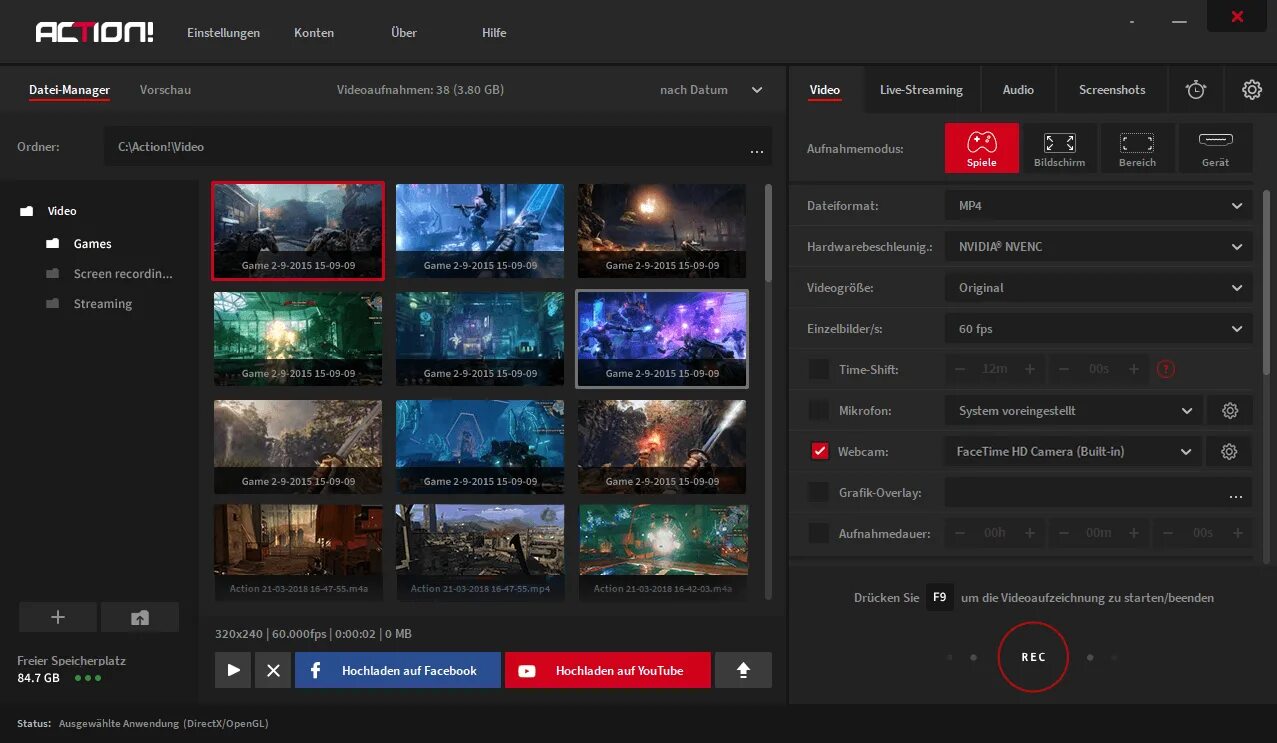1277x743 pixels.
Task: Play the selected video recording
Action: coord(233,671)
